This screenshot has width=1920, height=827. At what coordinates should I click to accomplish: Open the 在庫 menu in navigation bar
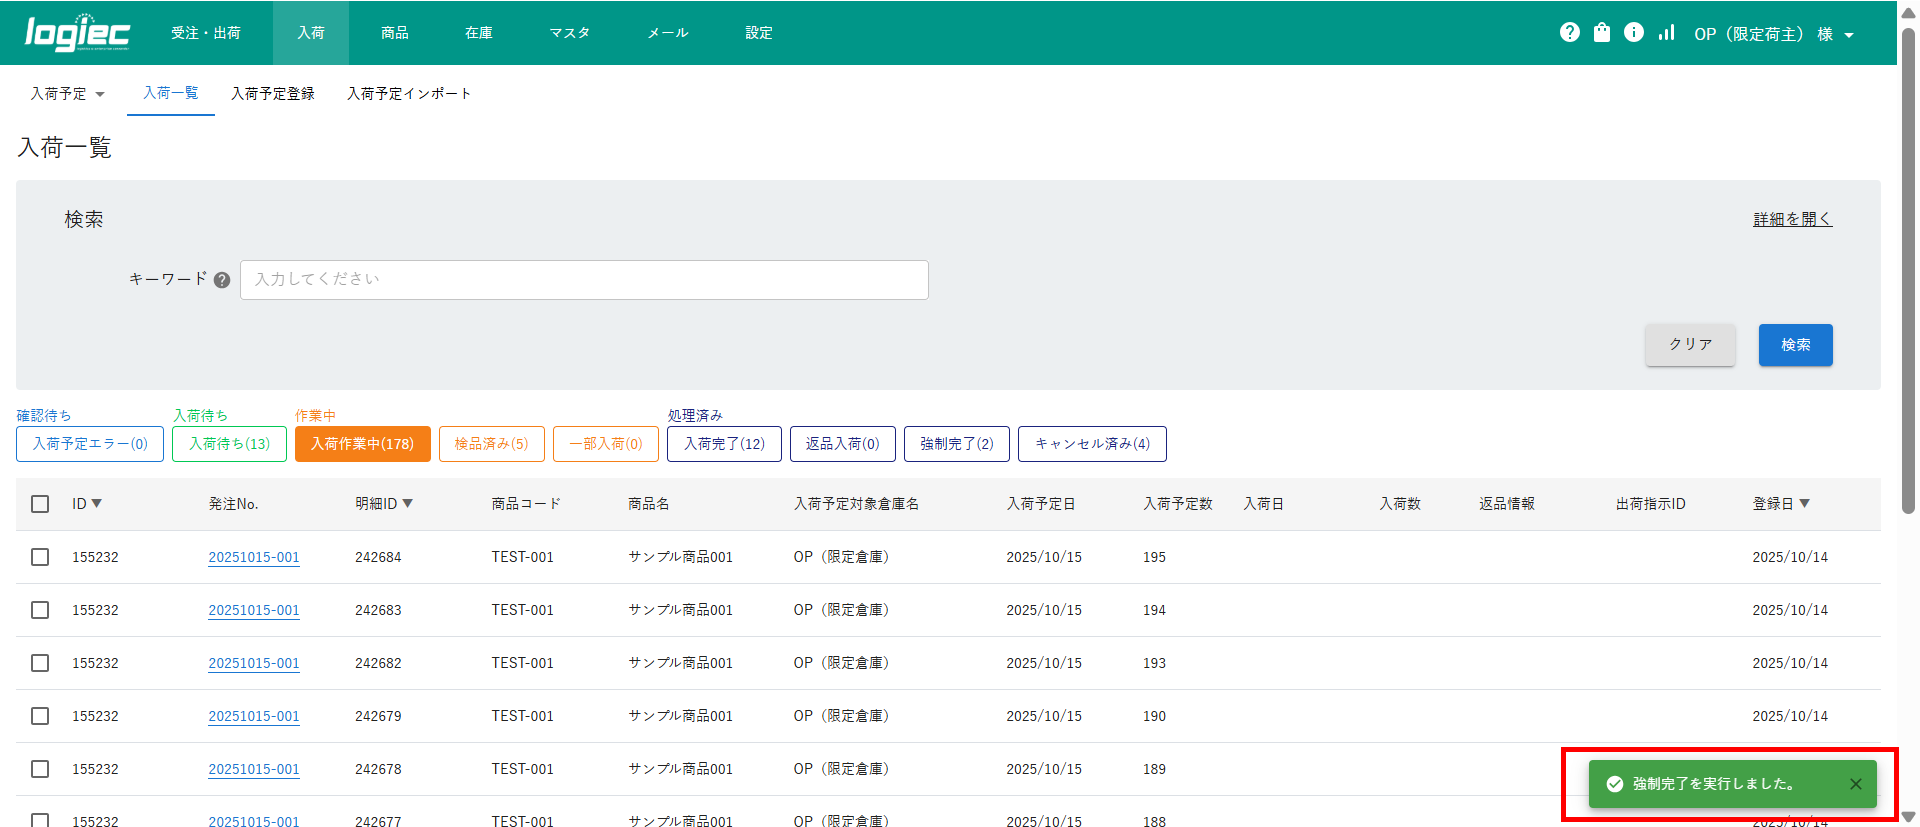[x=478, y=33]
